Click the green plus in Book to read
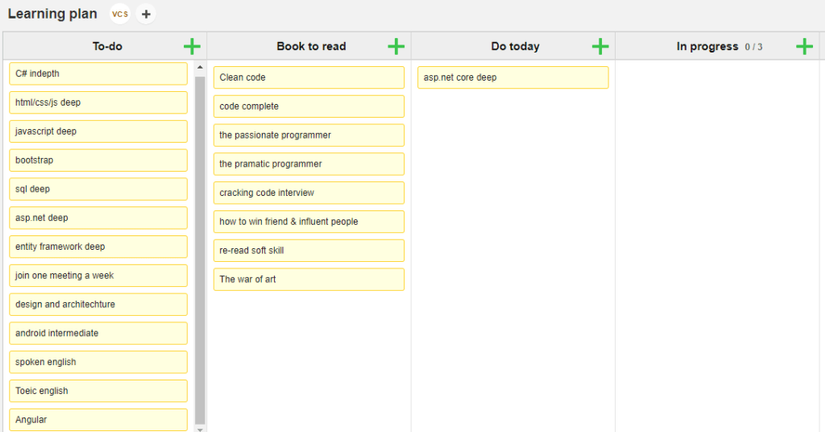This screenshot has width=825, height=432. 396,46
